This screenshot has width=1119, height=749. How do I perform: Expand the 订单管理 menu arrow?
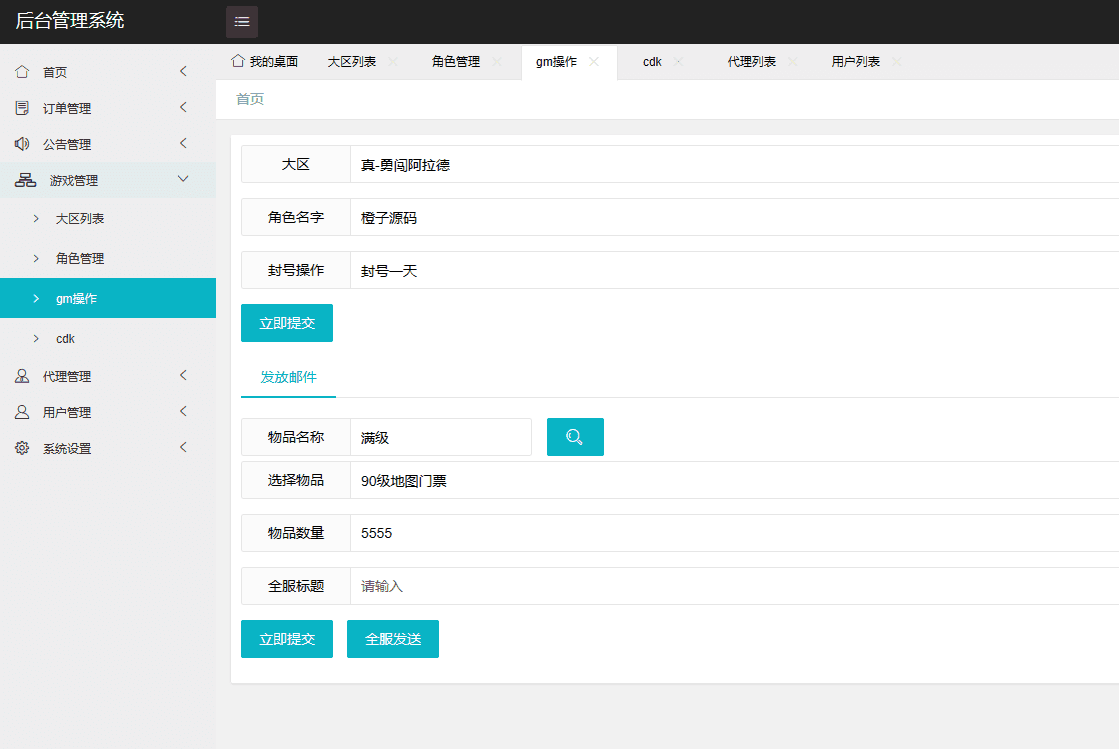click(x=183, y=107)
